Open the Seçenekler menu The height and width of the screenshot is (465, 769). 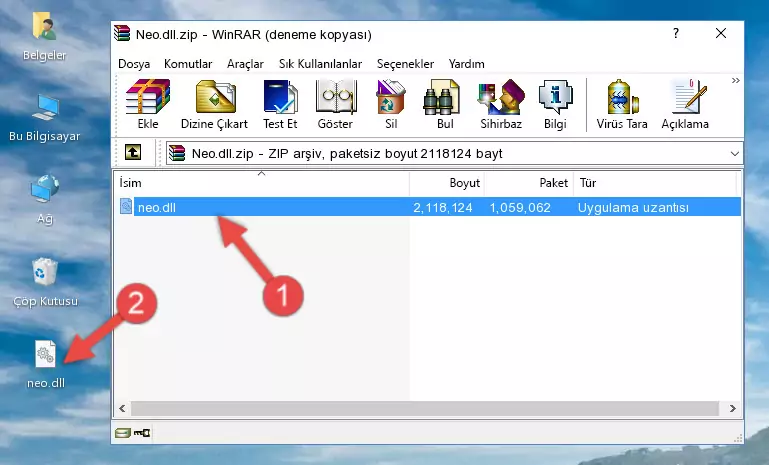point(405,64)
